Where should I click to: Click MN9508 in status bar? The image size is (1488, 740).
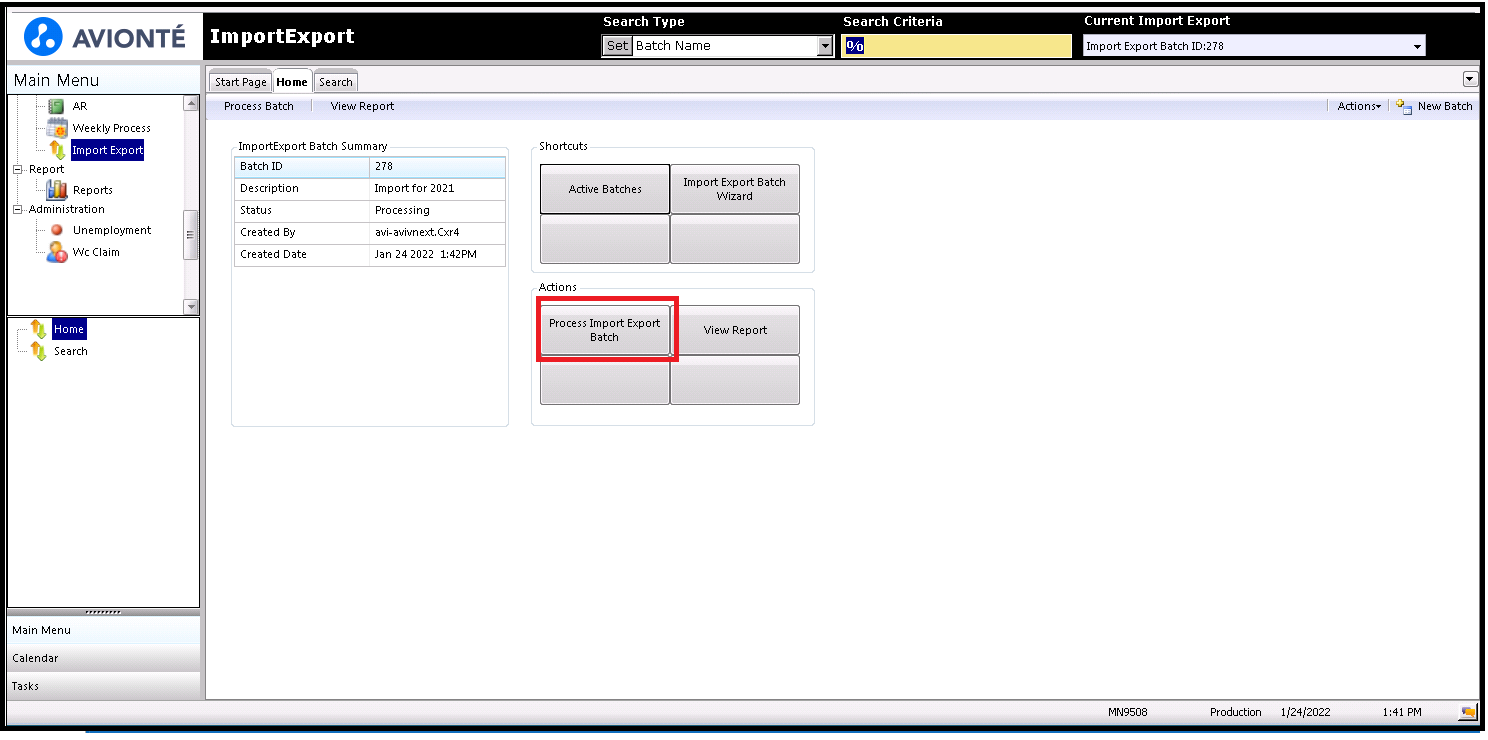click(x=1128, y=712)
